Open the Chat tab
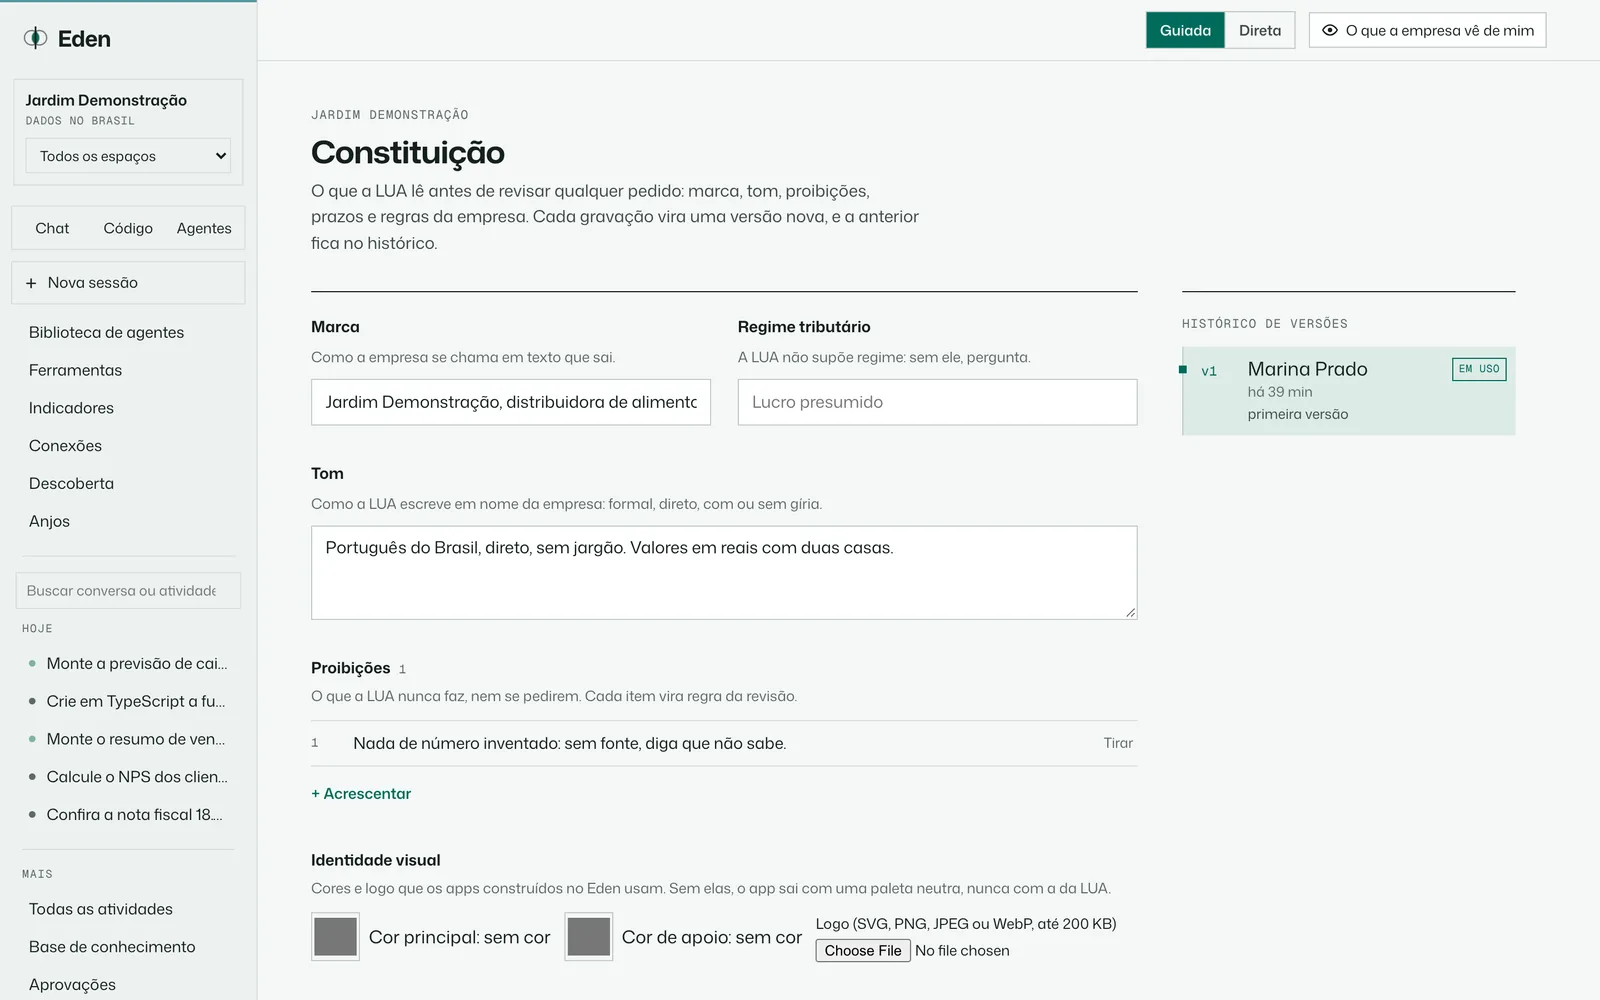 click(x=52, y=228)
